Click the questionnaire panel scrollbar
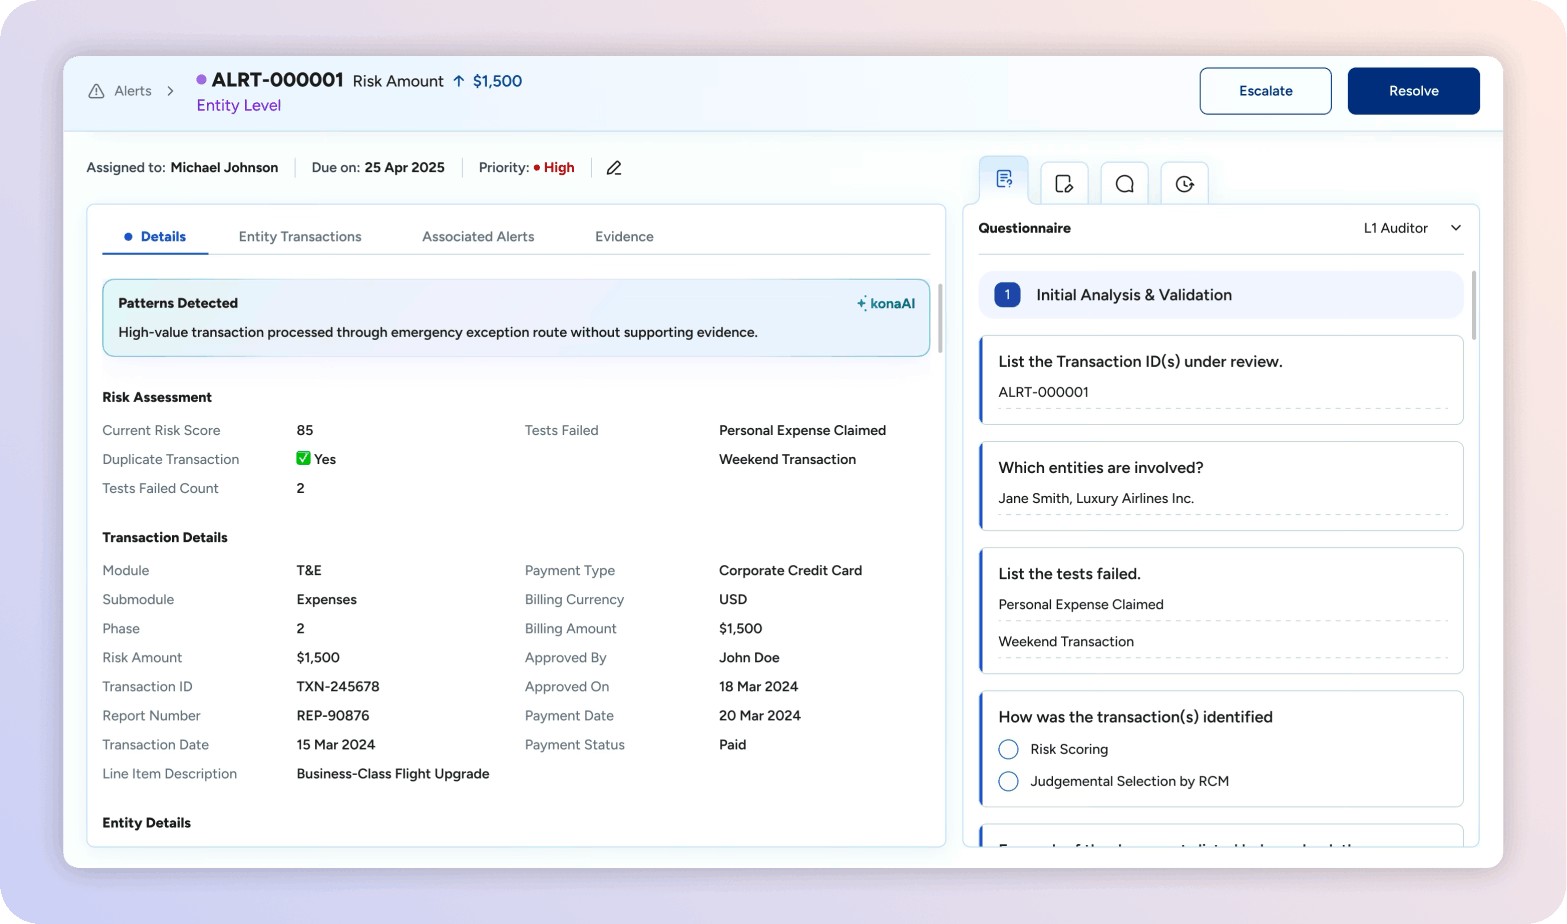Viewport: 1567px width, 924px height. [x=1473, y=305]
